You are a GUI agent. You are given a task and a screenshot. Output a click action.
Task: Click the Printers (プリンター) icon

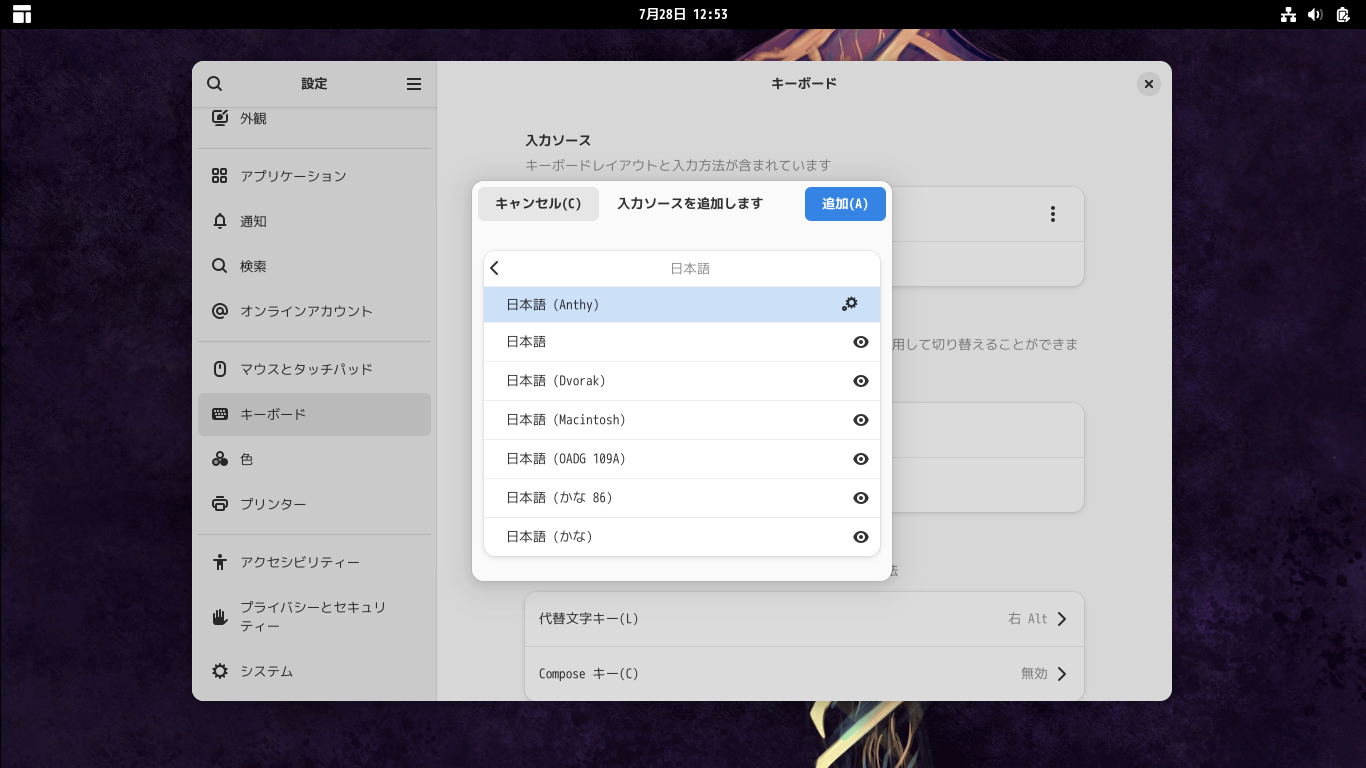(x=220, y=504)
